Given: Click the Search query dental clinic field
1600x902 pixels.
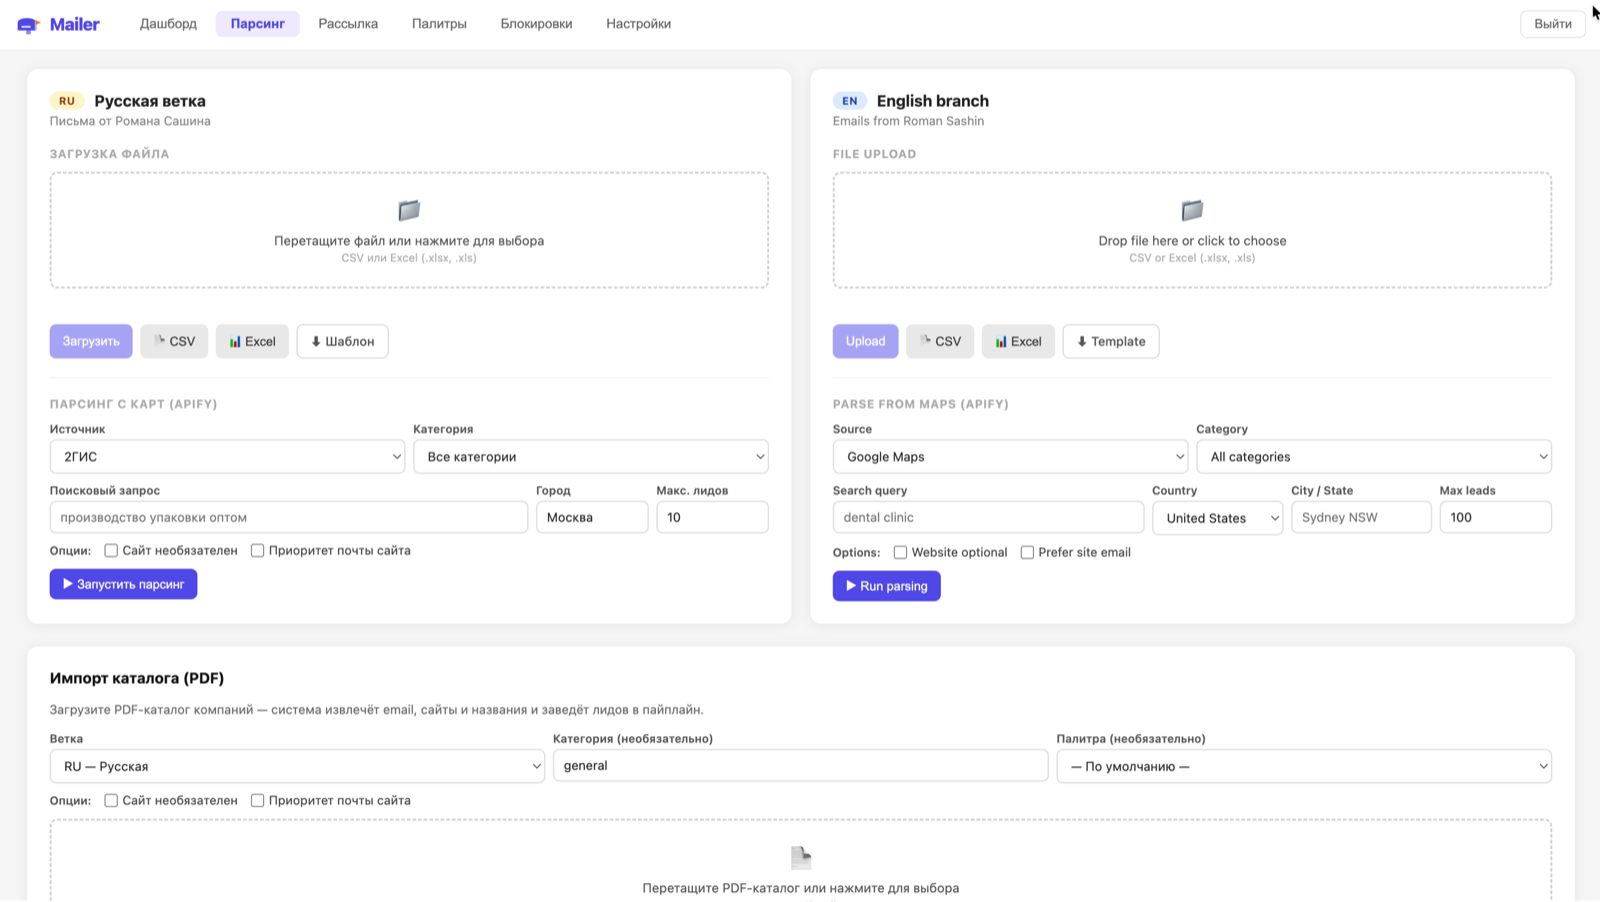Looking at the screenshot, I should coord(988,517).
